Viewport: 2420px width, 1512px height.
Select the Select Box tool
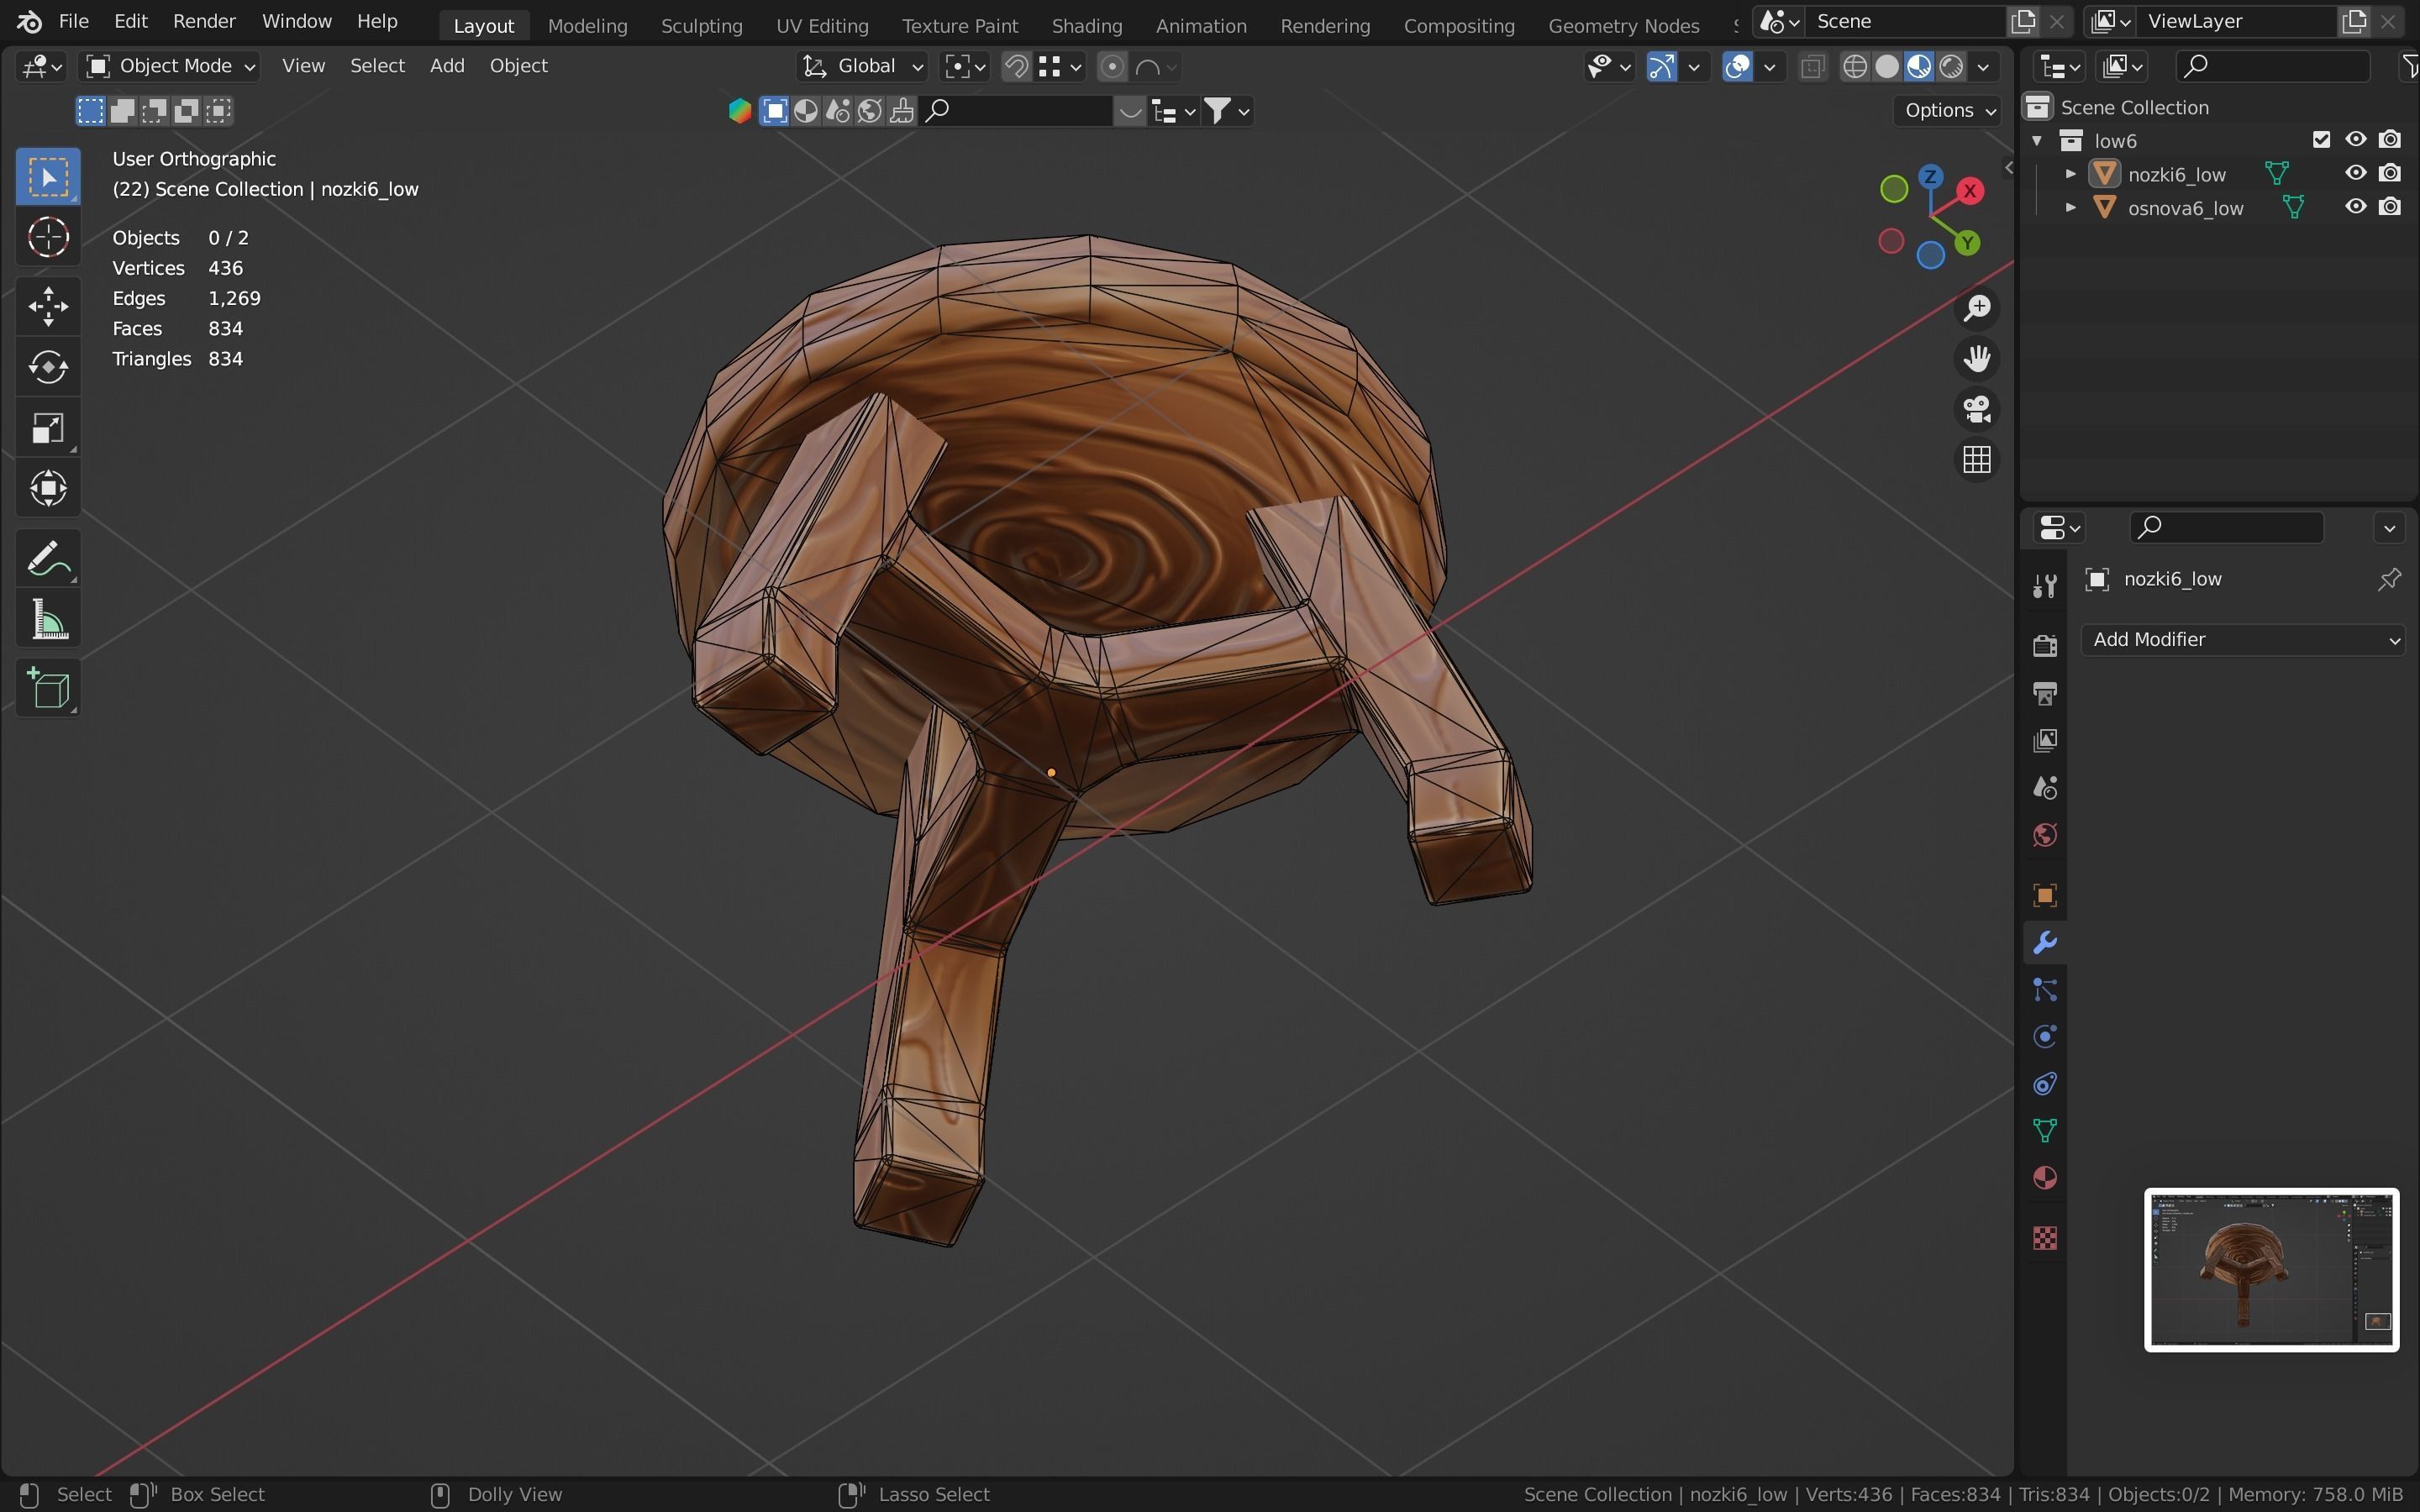tap(48, 177)
